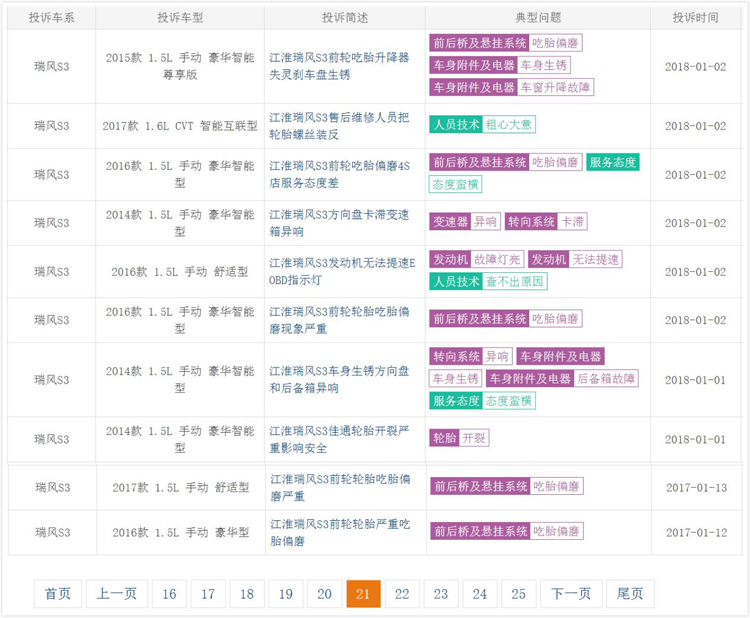Go to page 22

coord(402,594)
